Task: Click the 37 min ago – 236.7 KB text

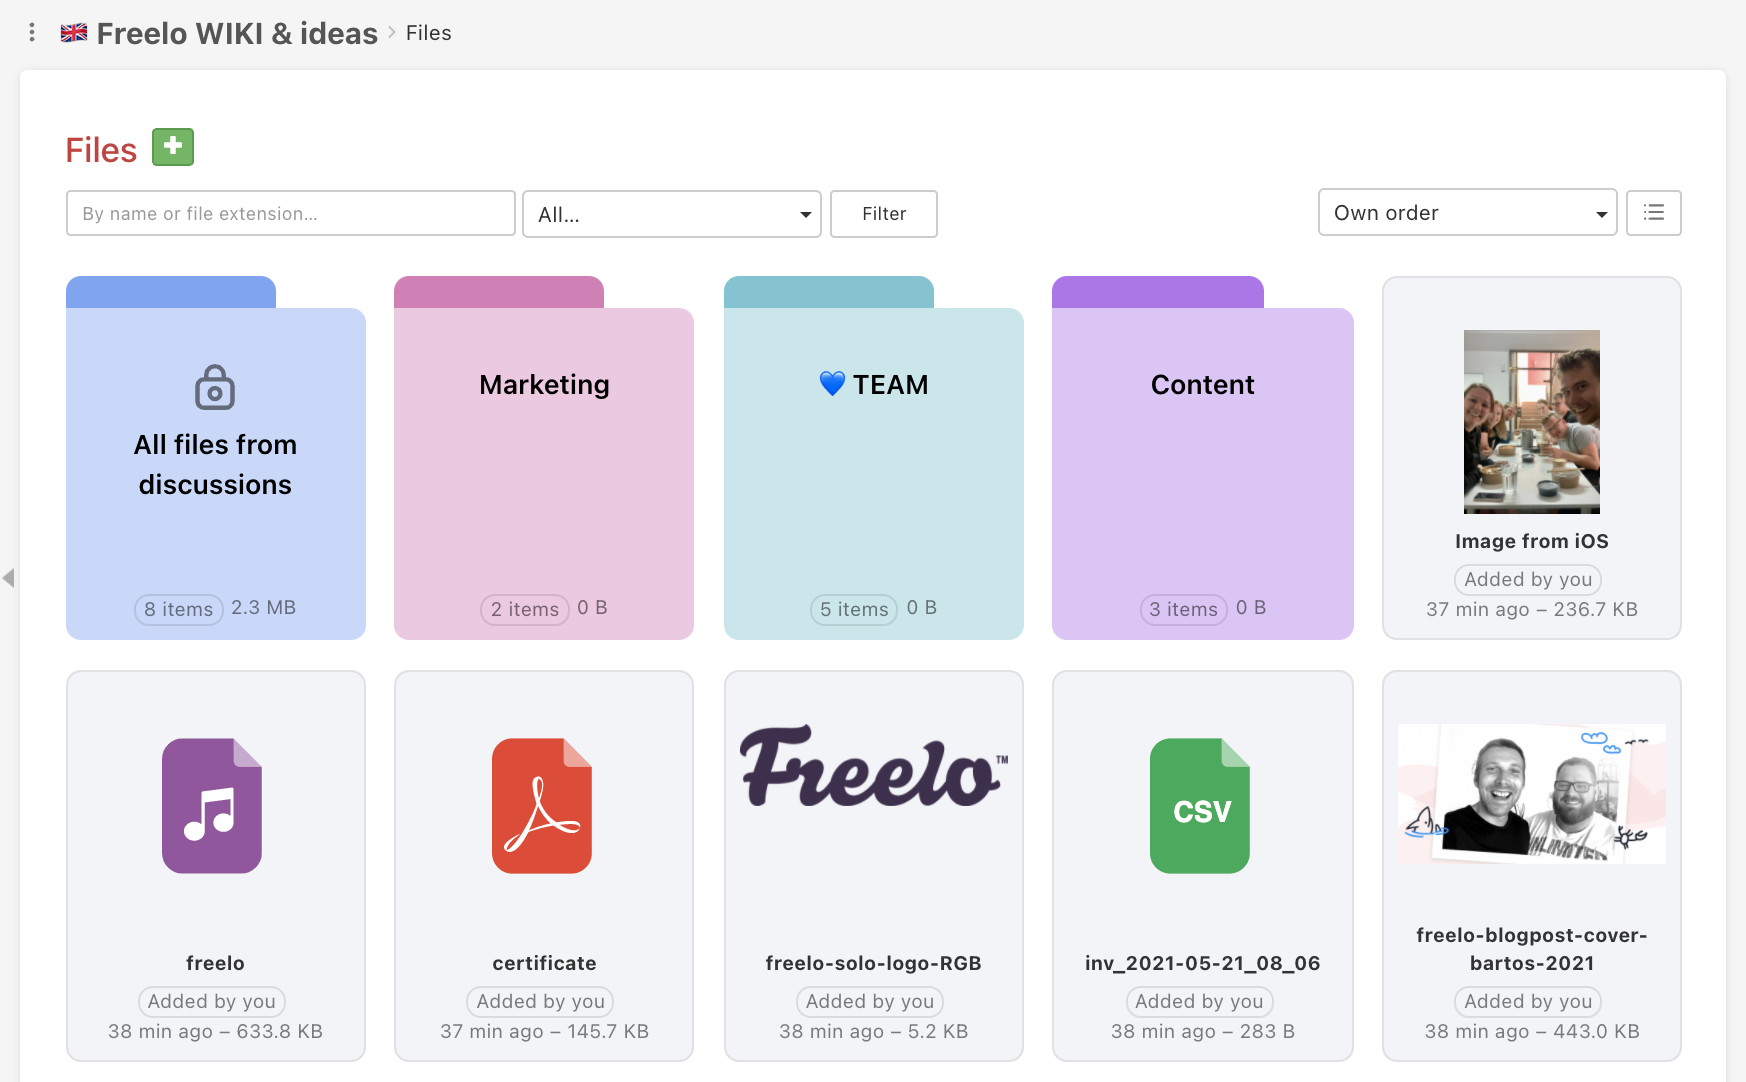Action: click(x=1532, y=609)
